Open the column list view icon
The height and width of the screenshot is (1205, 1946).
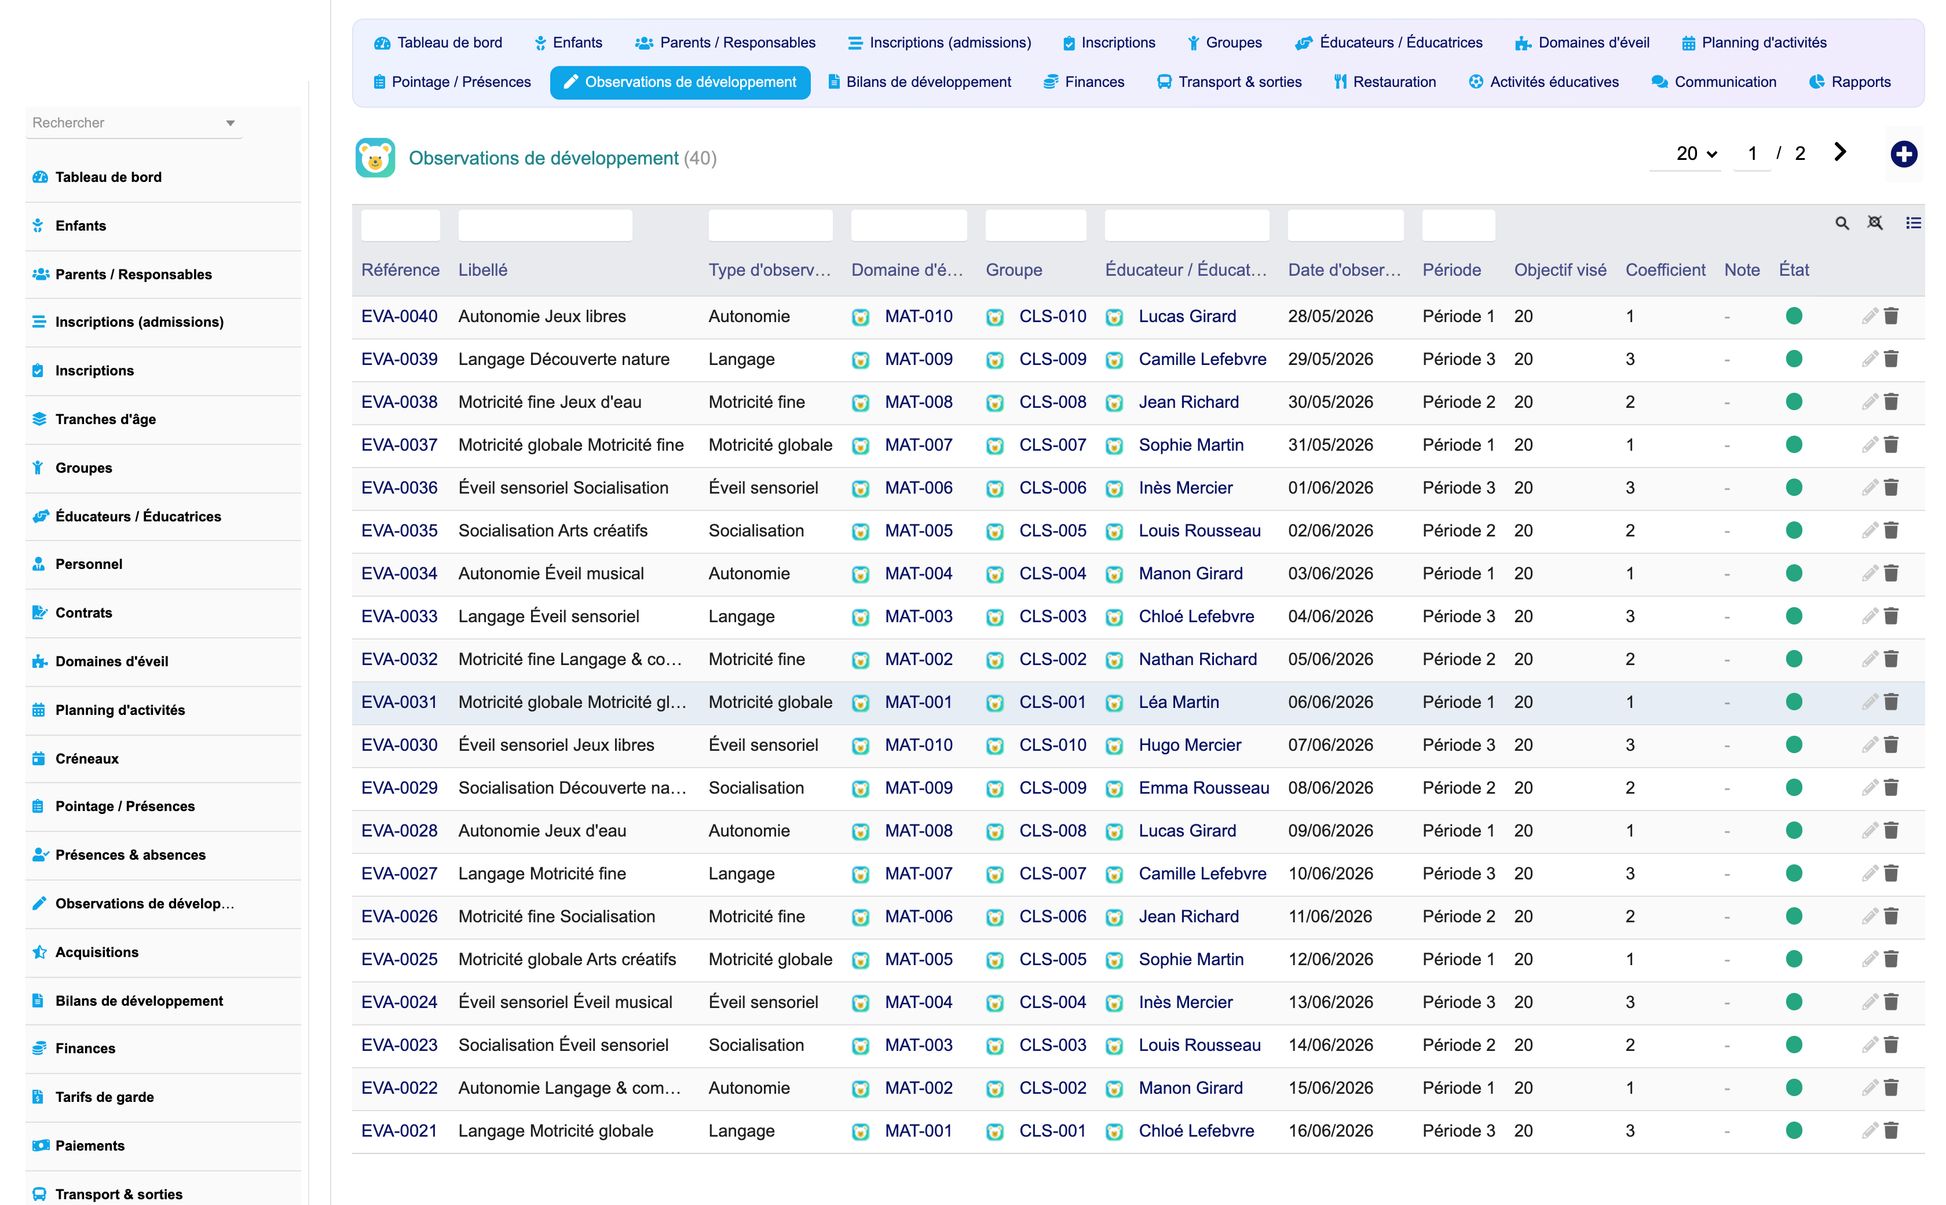point(1913,223)
